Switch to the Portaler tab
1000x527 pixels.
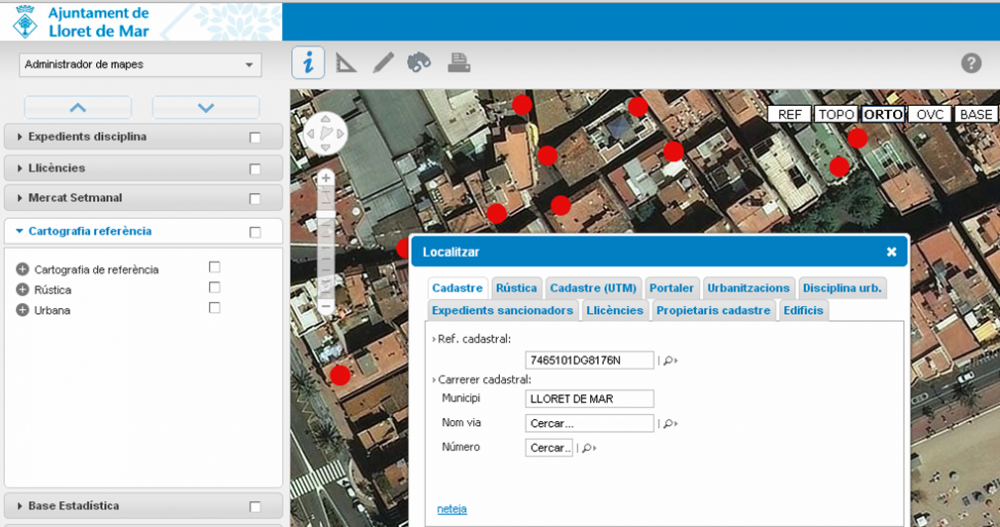[x=671, y=288]
